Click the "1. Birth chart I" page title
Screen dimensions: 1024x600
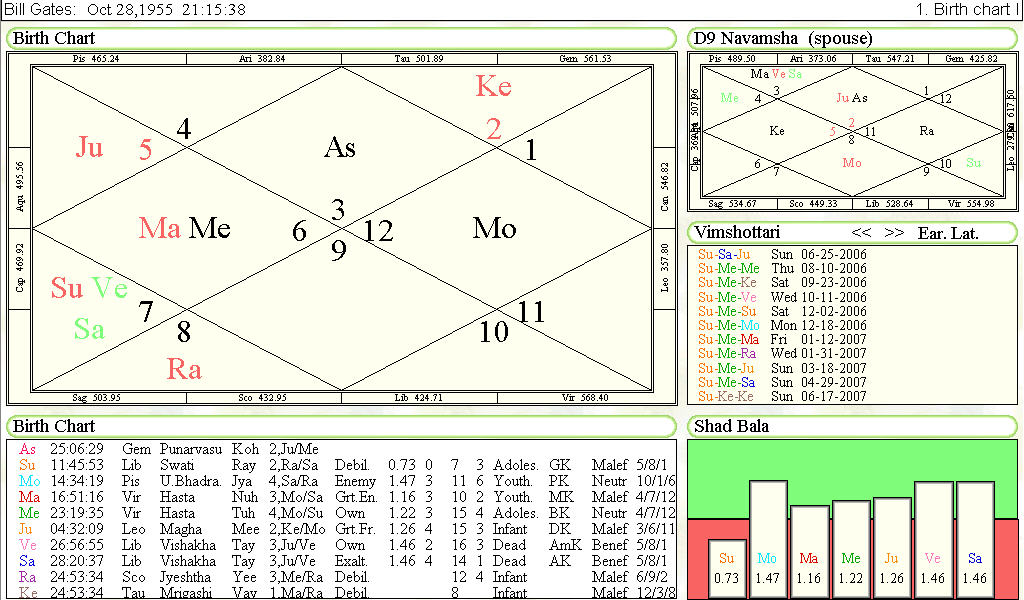tap(966, 10)
